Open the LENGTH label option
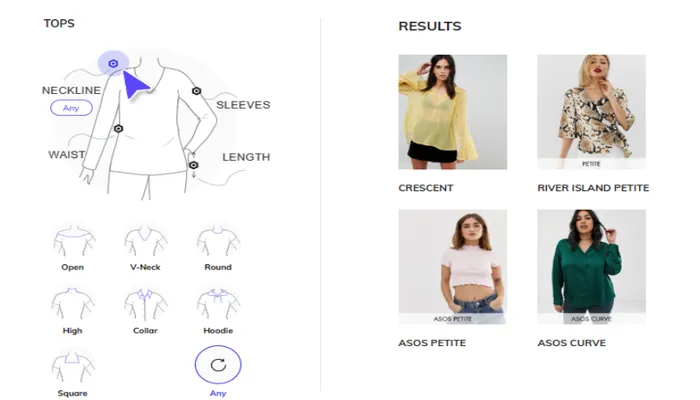This screenshot has width=700, height=400. tap(246, 157)
